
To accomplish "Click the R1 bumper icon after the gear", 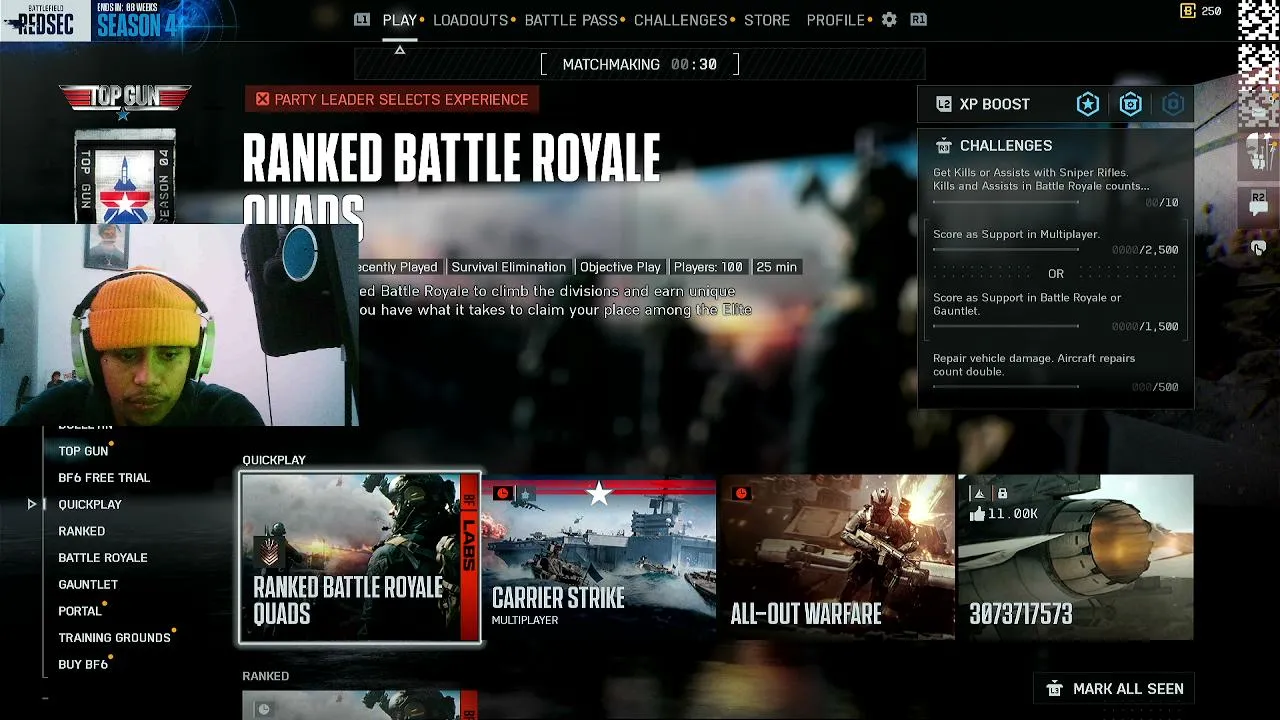I will pyautogui.click(x=918, y=20).
